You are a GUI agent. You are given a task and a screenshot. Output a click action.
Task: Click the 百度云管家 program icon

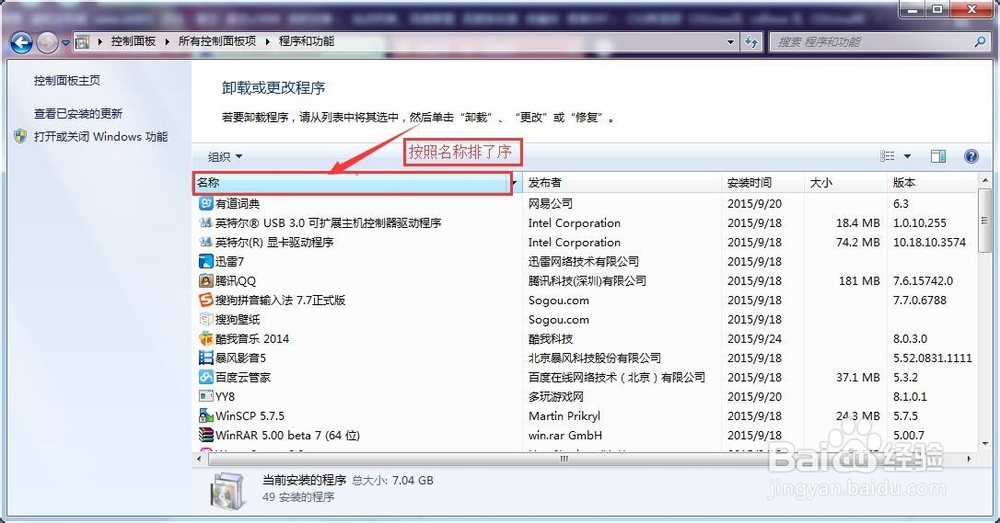(205, 377)
